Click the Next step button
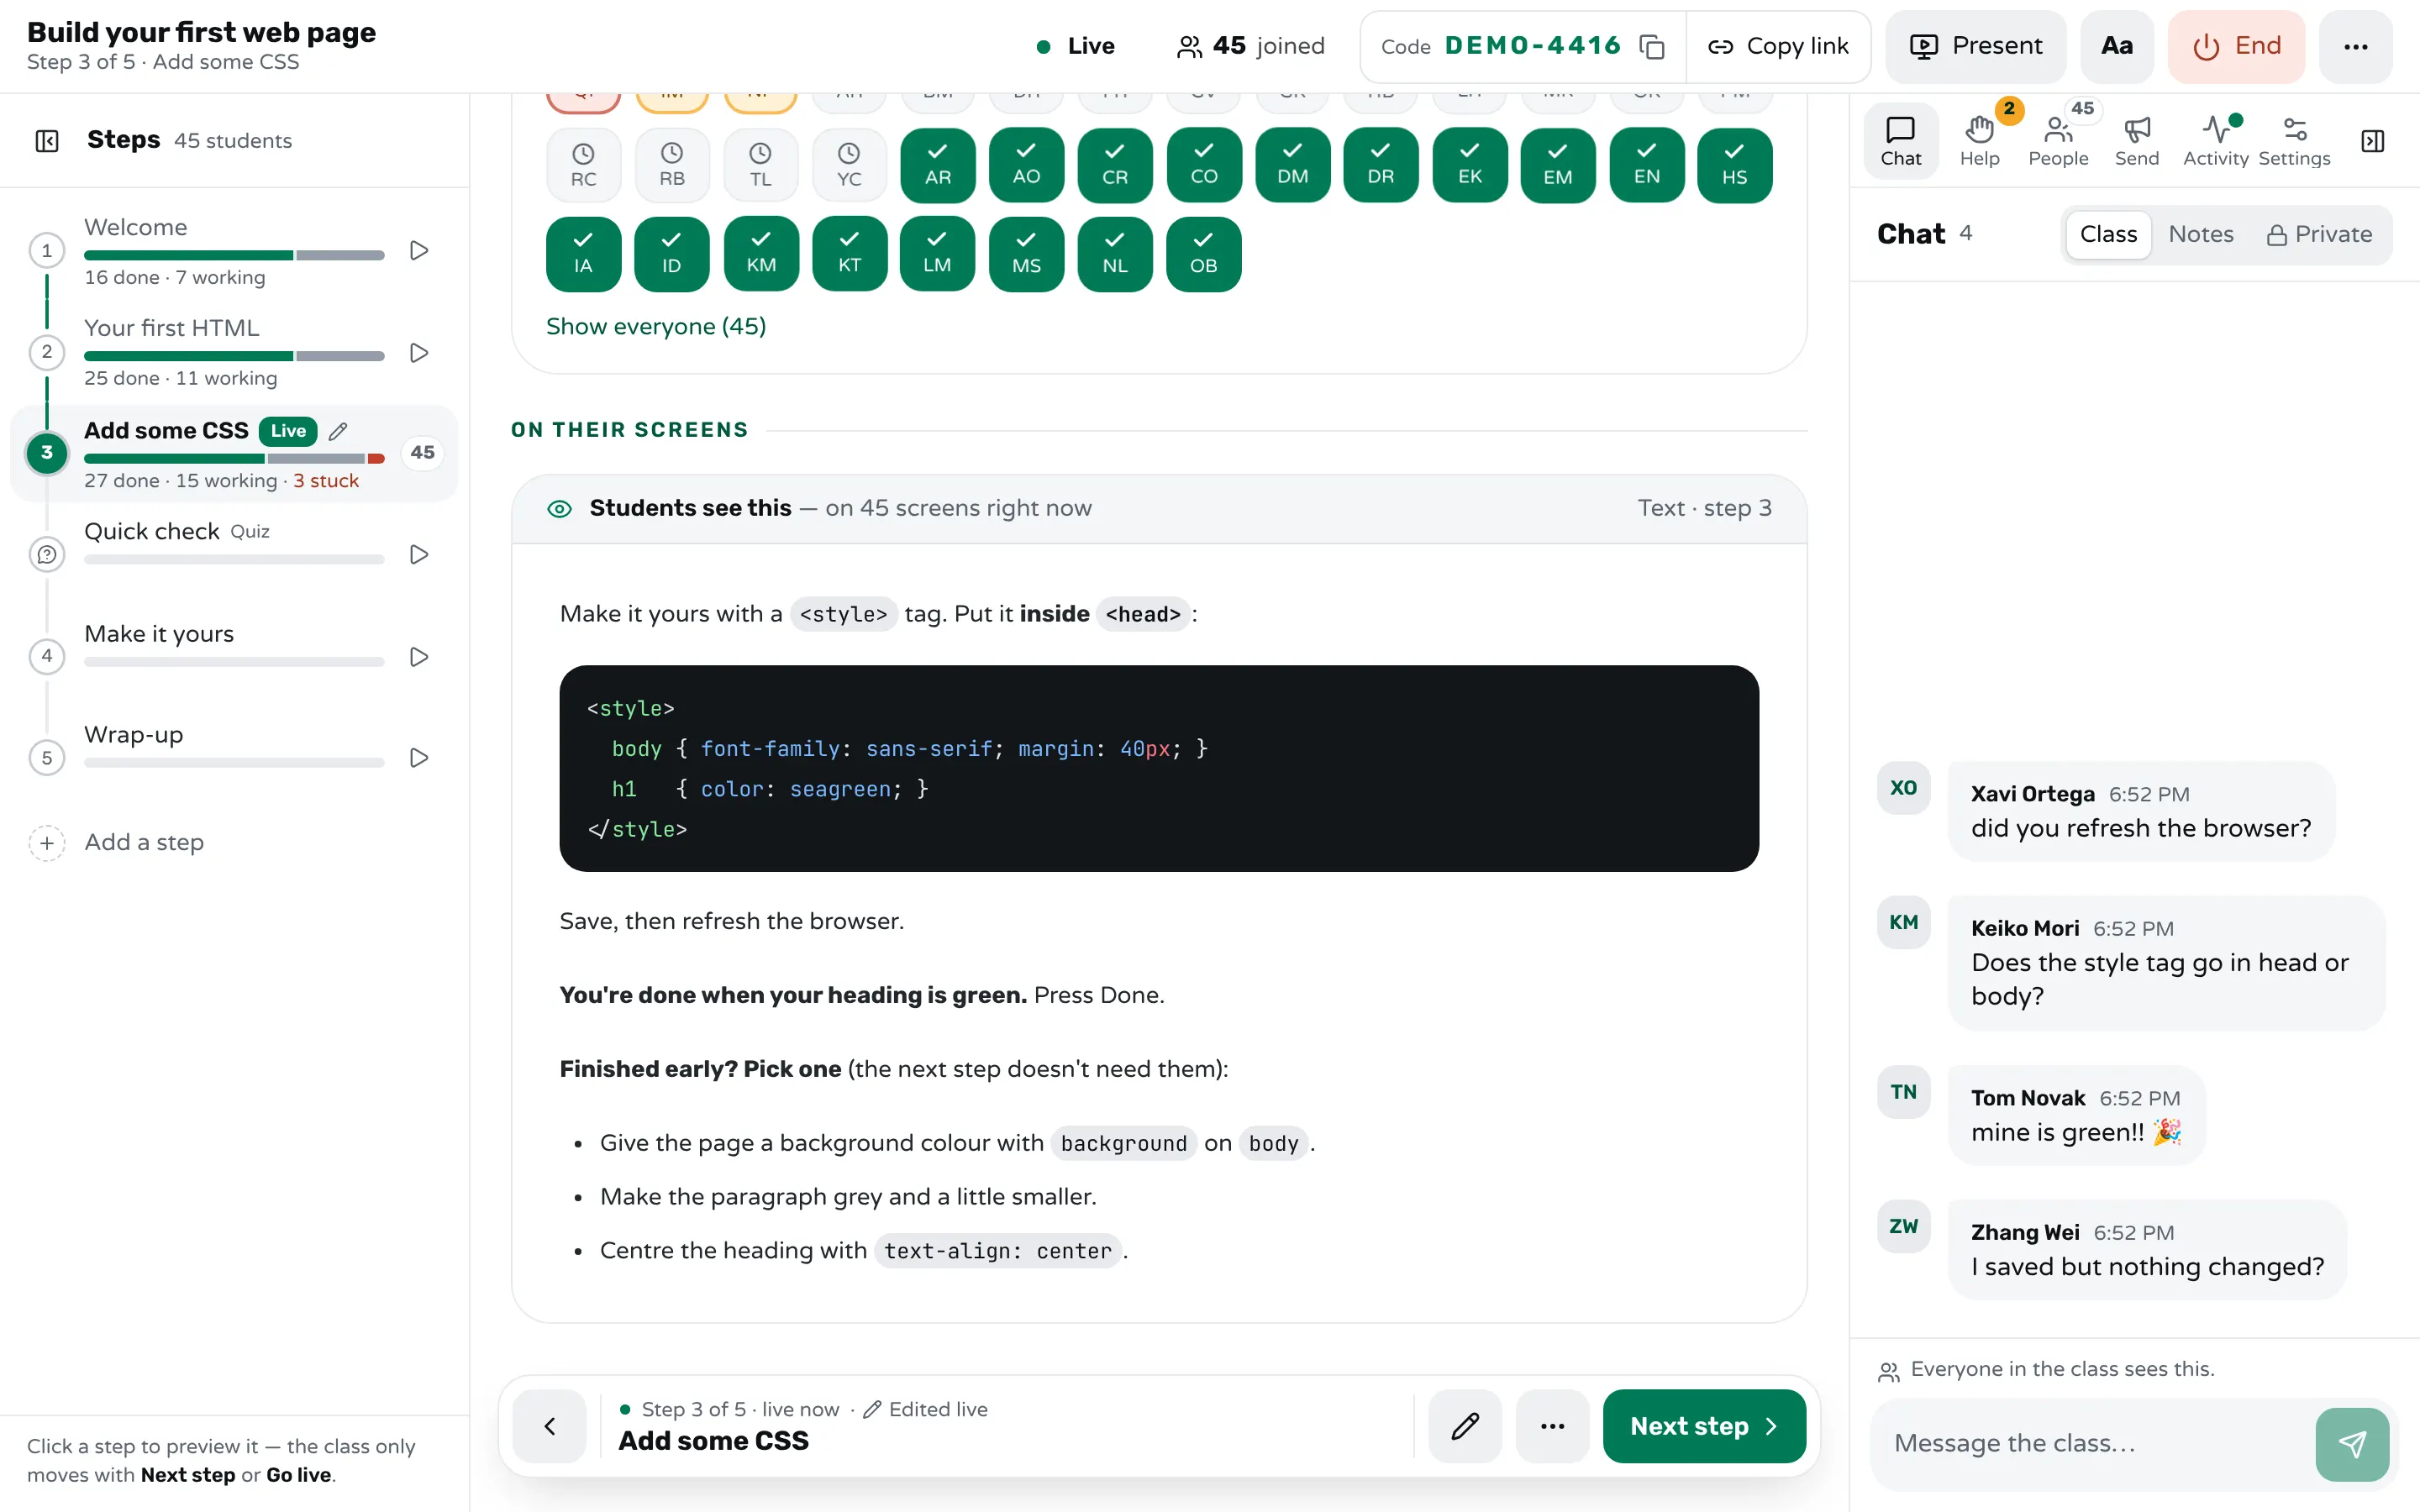Screen dimensions: 2420x1512 (1703, 1426)
